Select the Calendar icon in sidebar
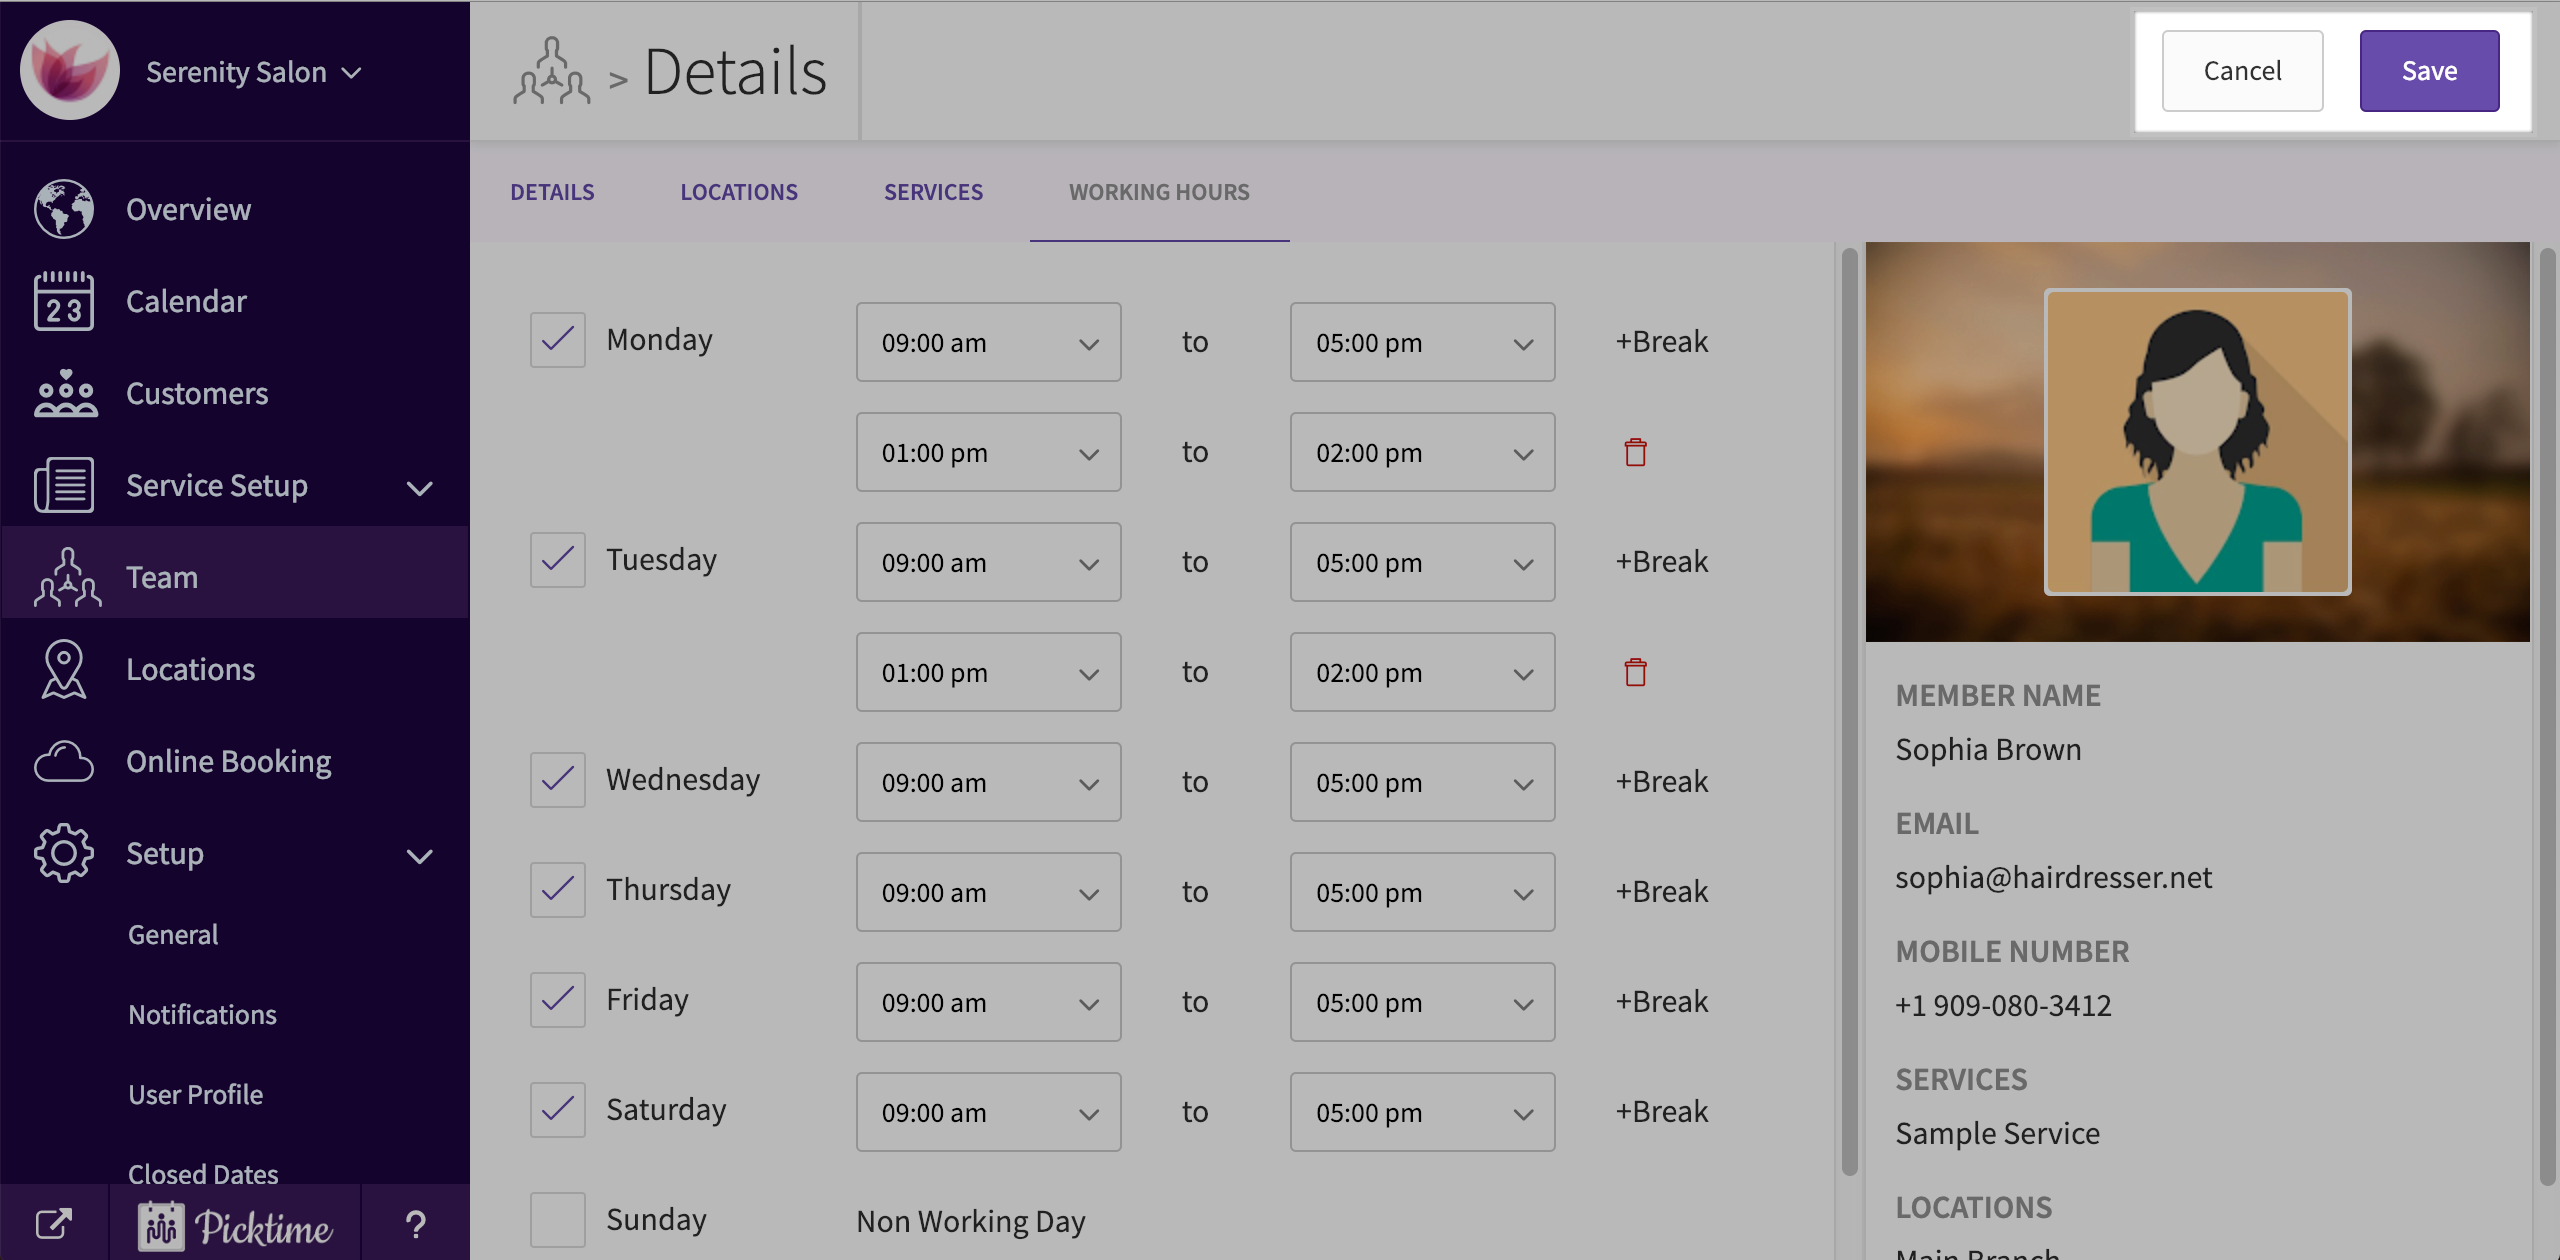 (x=64, y=301)
